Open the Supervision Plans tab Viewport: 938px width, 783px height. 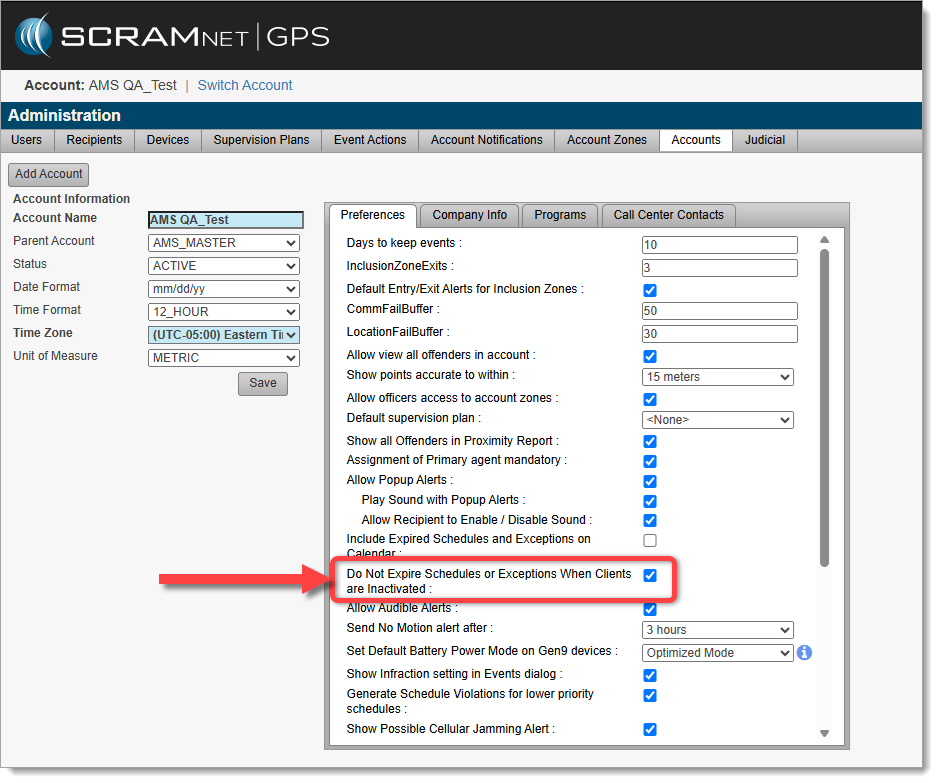261,140
